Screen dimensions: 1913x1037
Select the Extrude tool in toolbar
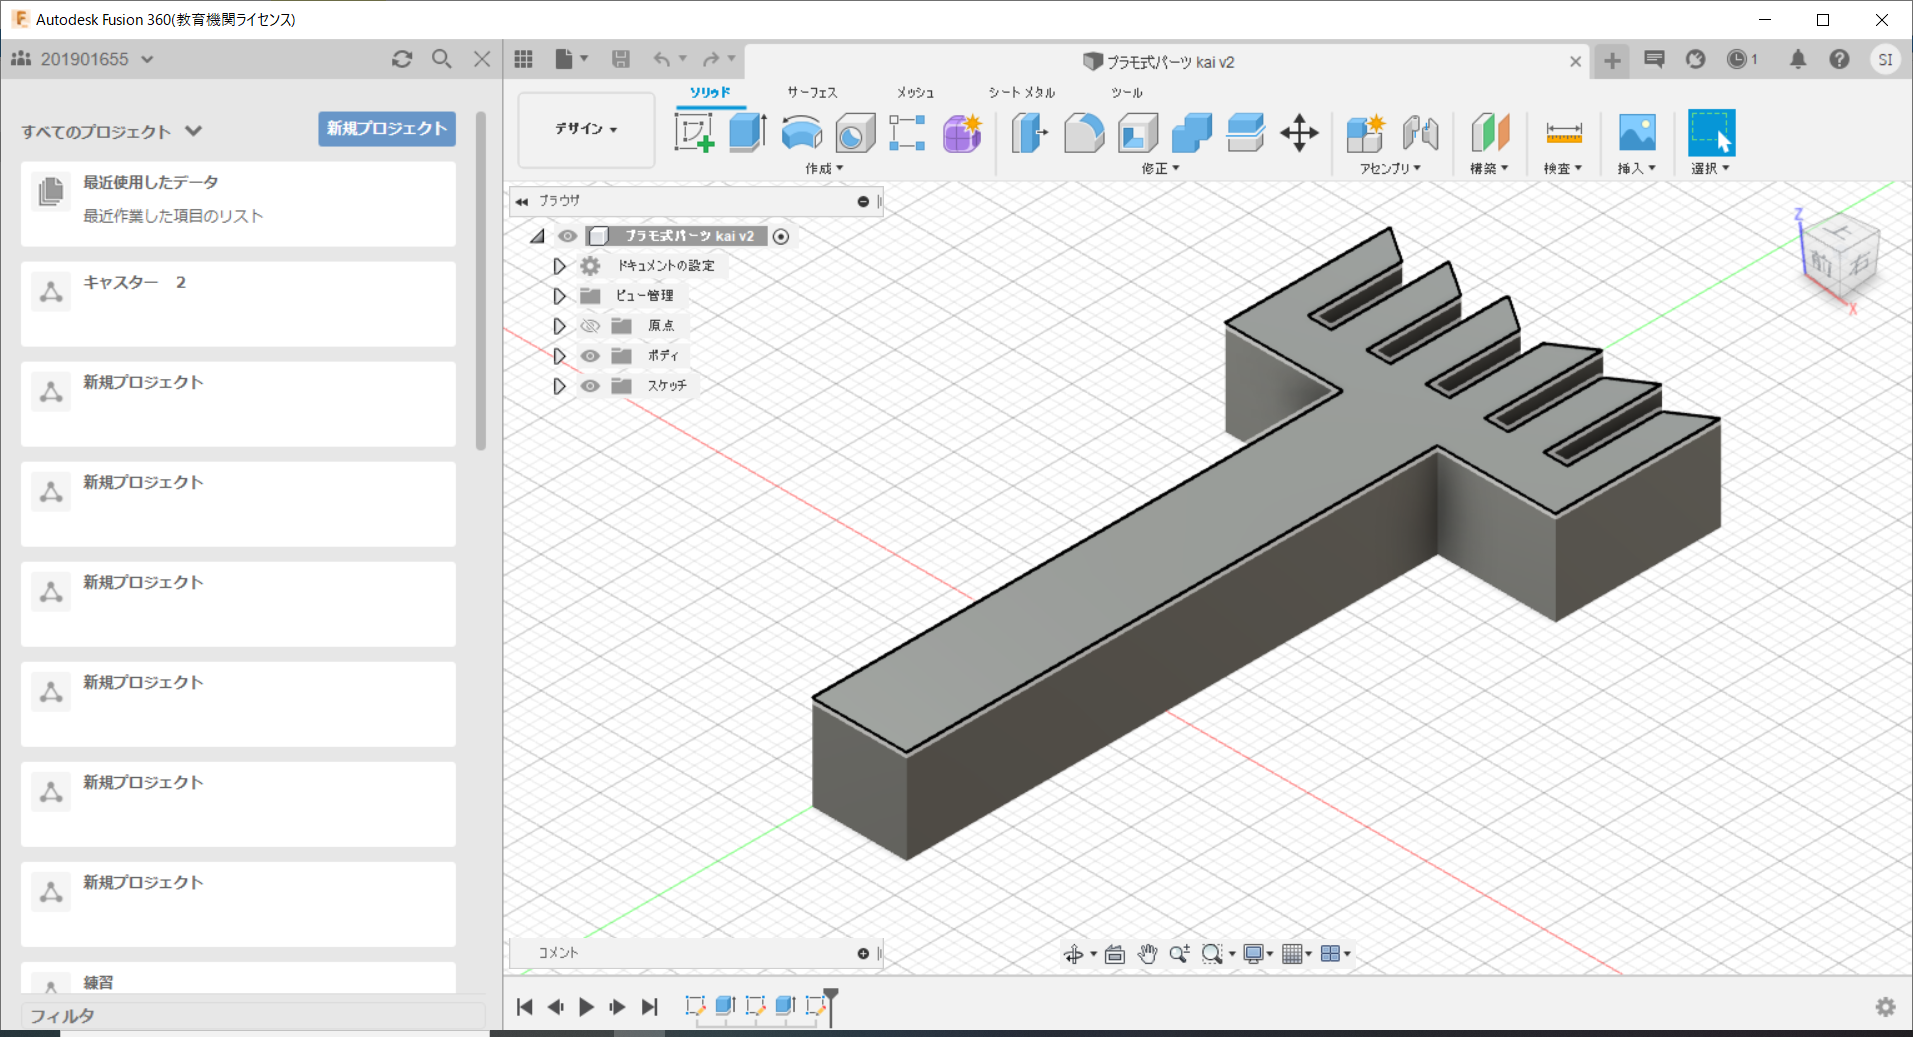tap(747, 133)
